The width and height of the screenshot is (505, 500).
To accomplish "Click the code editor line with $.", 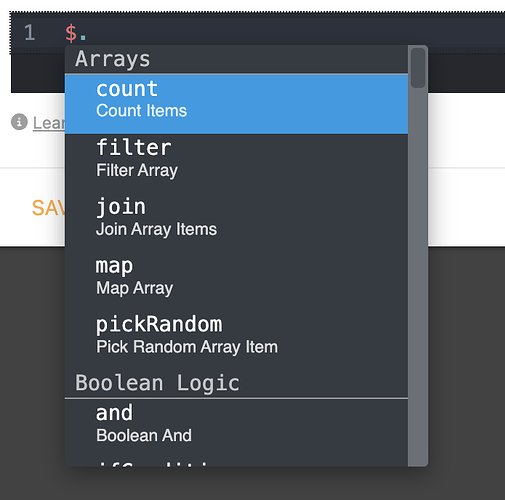I will pyautogui.click(x=257, y=33).
